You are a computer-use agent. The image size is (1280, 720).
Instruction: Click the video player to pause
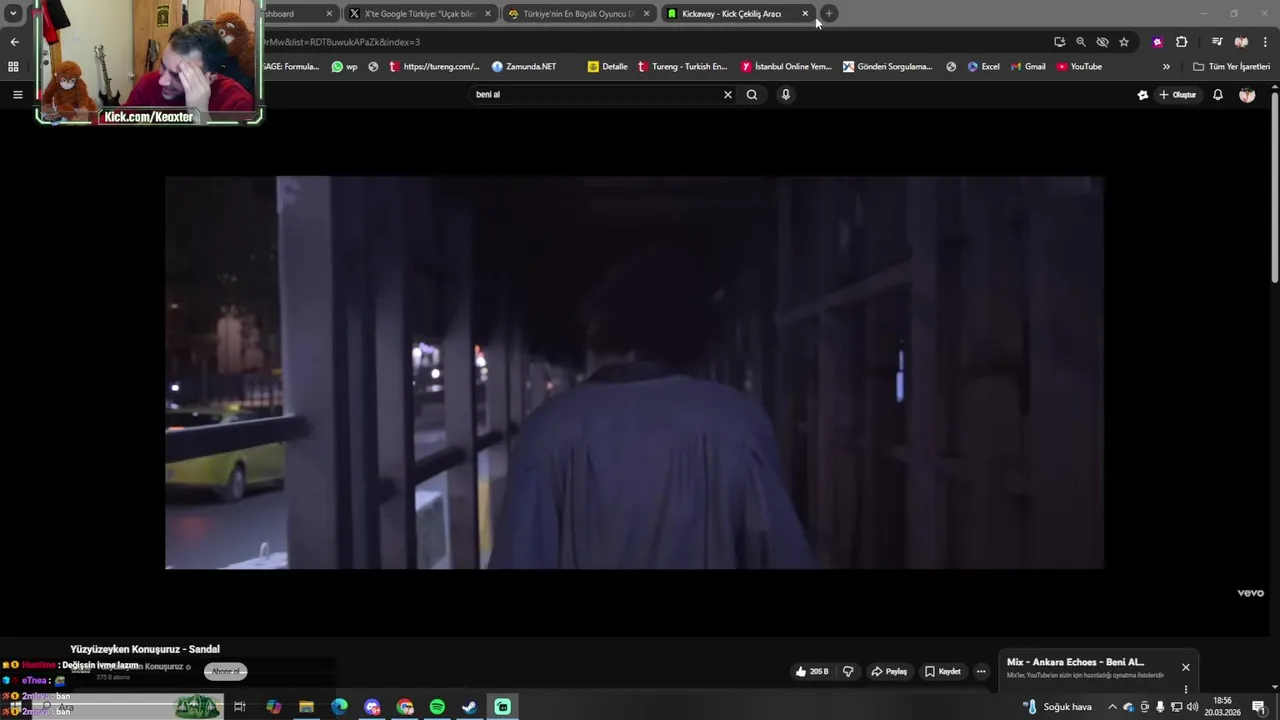coord(634,372)
